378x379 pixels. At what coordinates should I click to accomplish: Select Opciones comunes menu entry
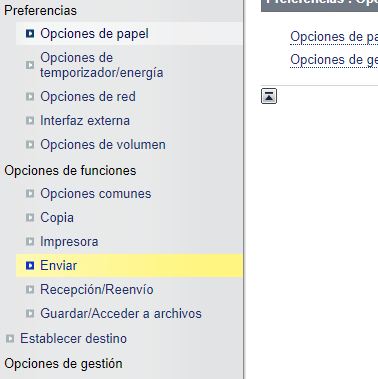click(x=96, y=194)
